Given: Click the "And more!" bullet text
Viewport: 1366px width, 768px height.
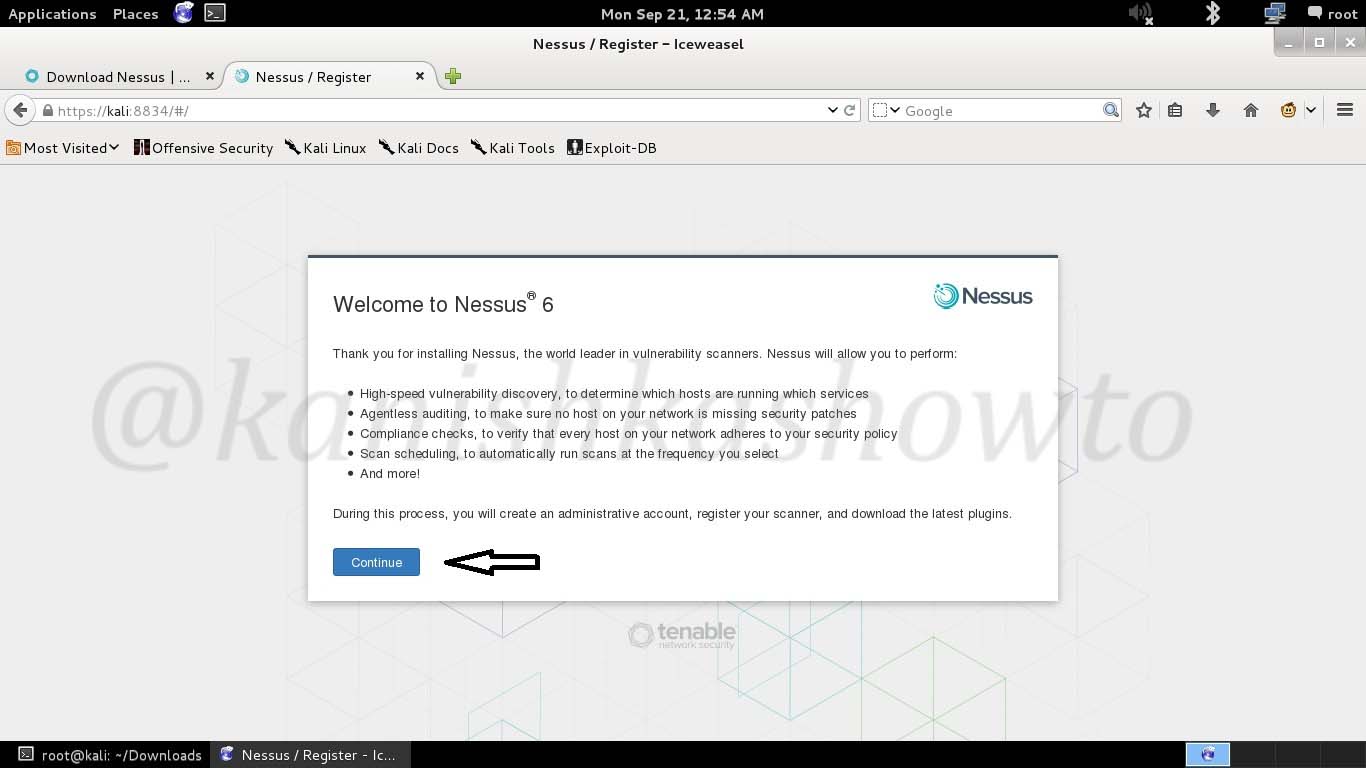Looking at the screenshot, I should tap(390, 474).
